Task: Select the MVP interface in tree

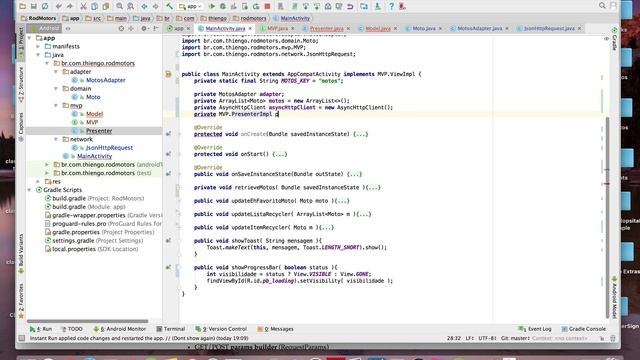Action: pyautogui.click(x=92, y=122)
